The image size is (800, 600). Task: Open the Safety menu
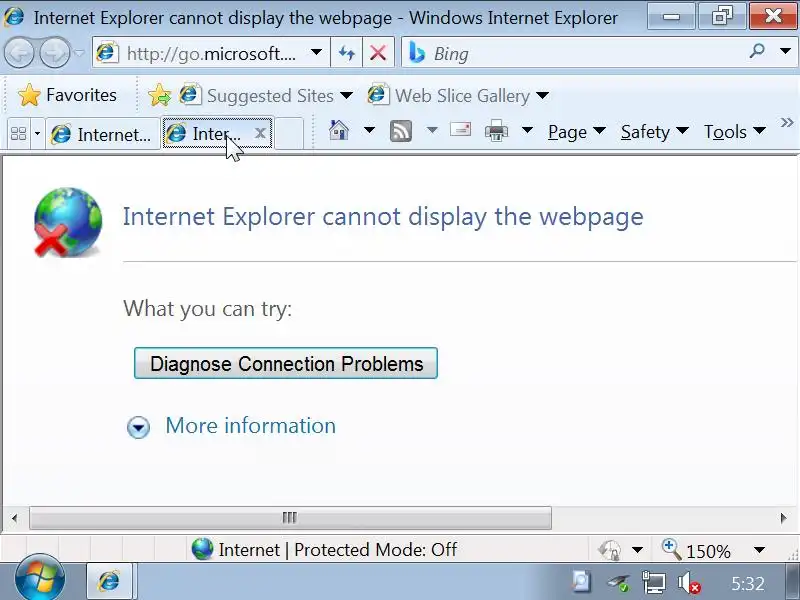point(655,132)
